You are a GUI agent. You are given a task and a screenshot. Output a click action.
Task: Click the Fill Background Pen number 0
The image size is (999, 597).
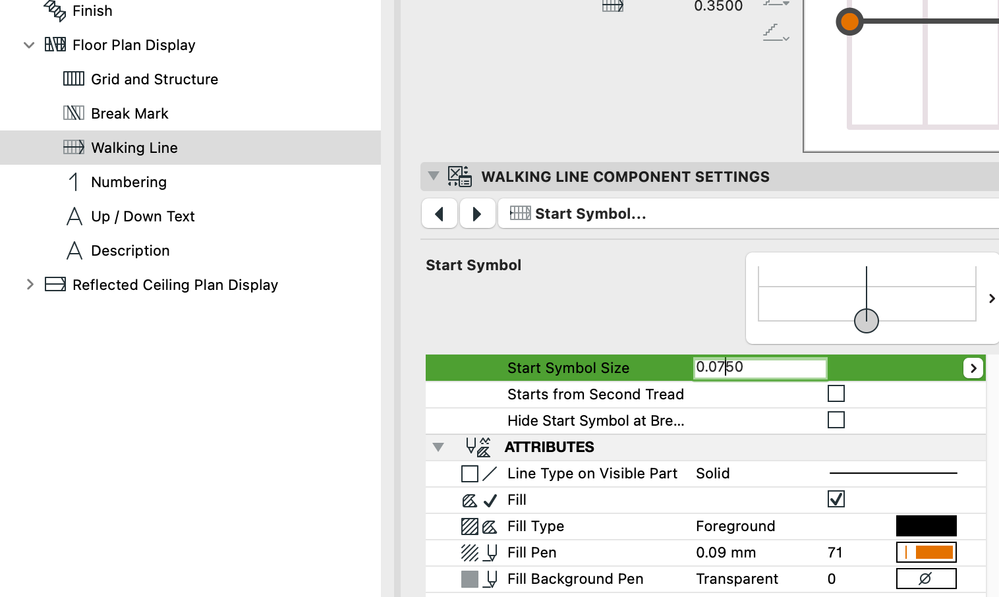tap(831, 579)
